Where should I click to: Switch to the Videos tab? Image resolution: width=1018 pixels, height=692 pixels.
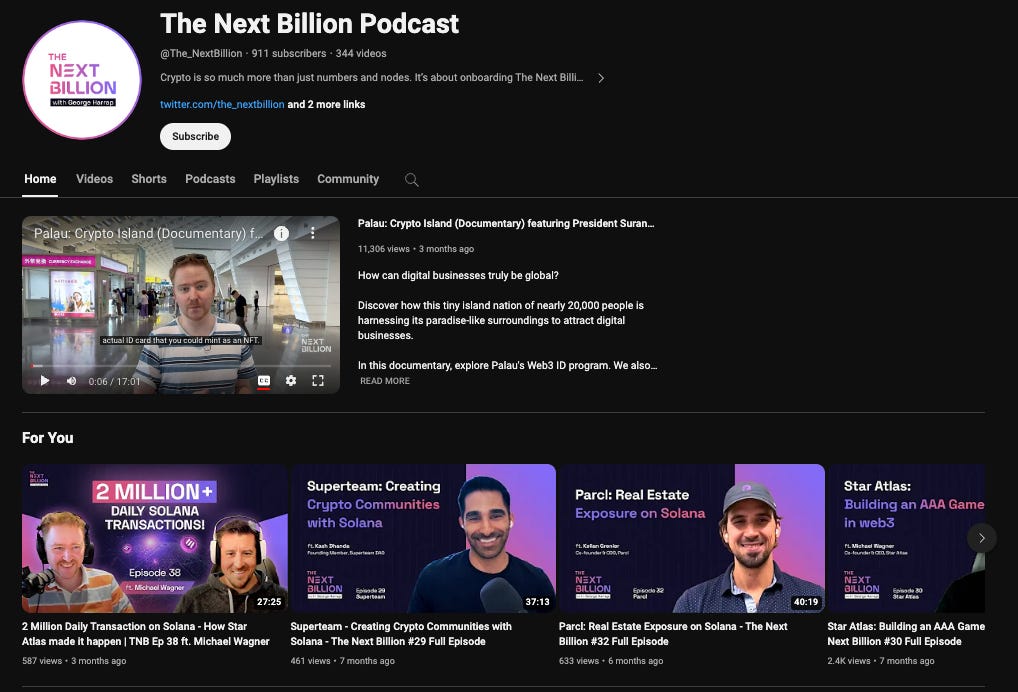pyautogui.click(x=94, y=179)
